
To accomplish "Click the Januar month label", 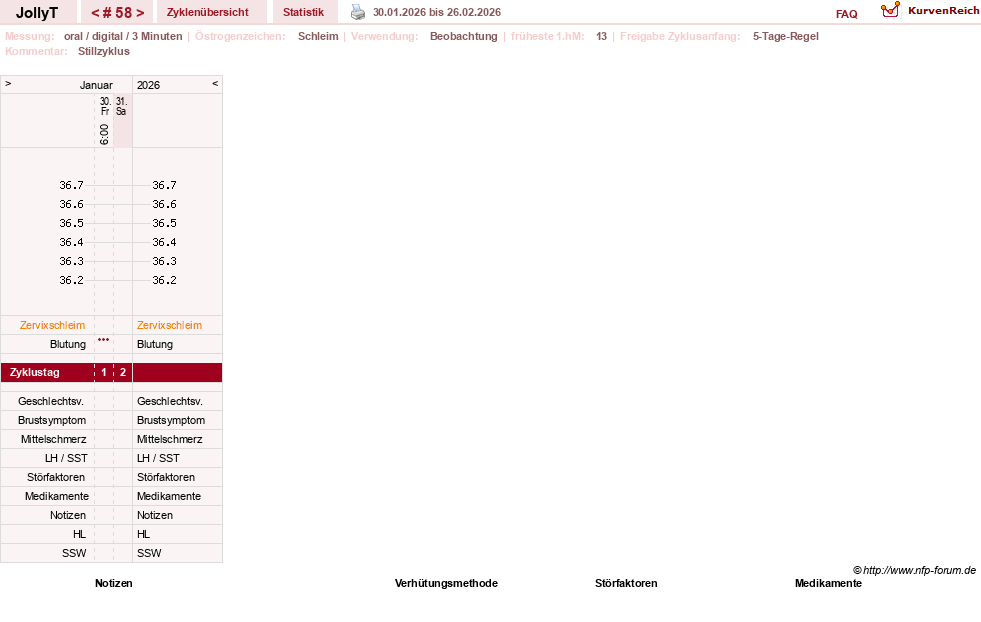I will pyautogui.click(x=96, y=85).
